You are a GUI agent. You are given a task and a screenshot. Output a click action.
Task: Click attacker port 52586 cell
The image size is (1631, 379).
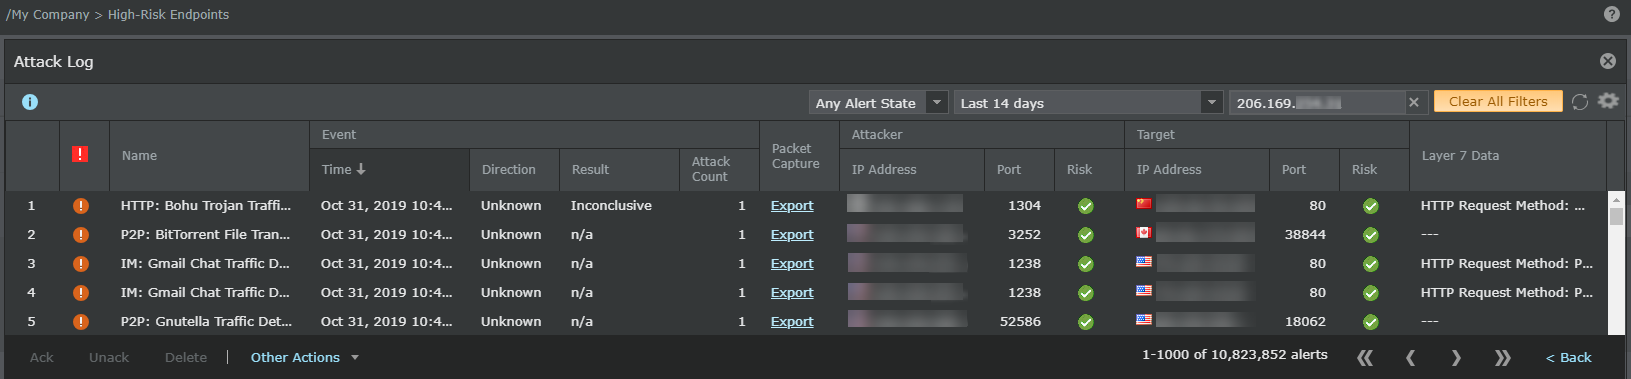[1020, 321]
